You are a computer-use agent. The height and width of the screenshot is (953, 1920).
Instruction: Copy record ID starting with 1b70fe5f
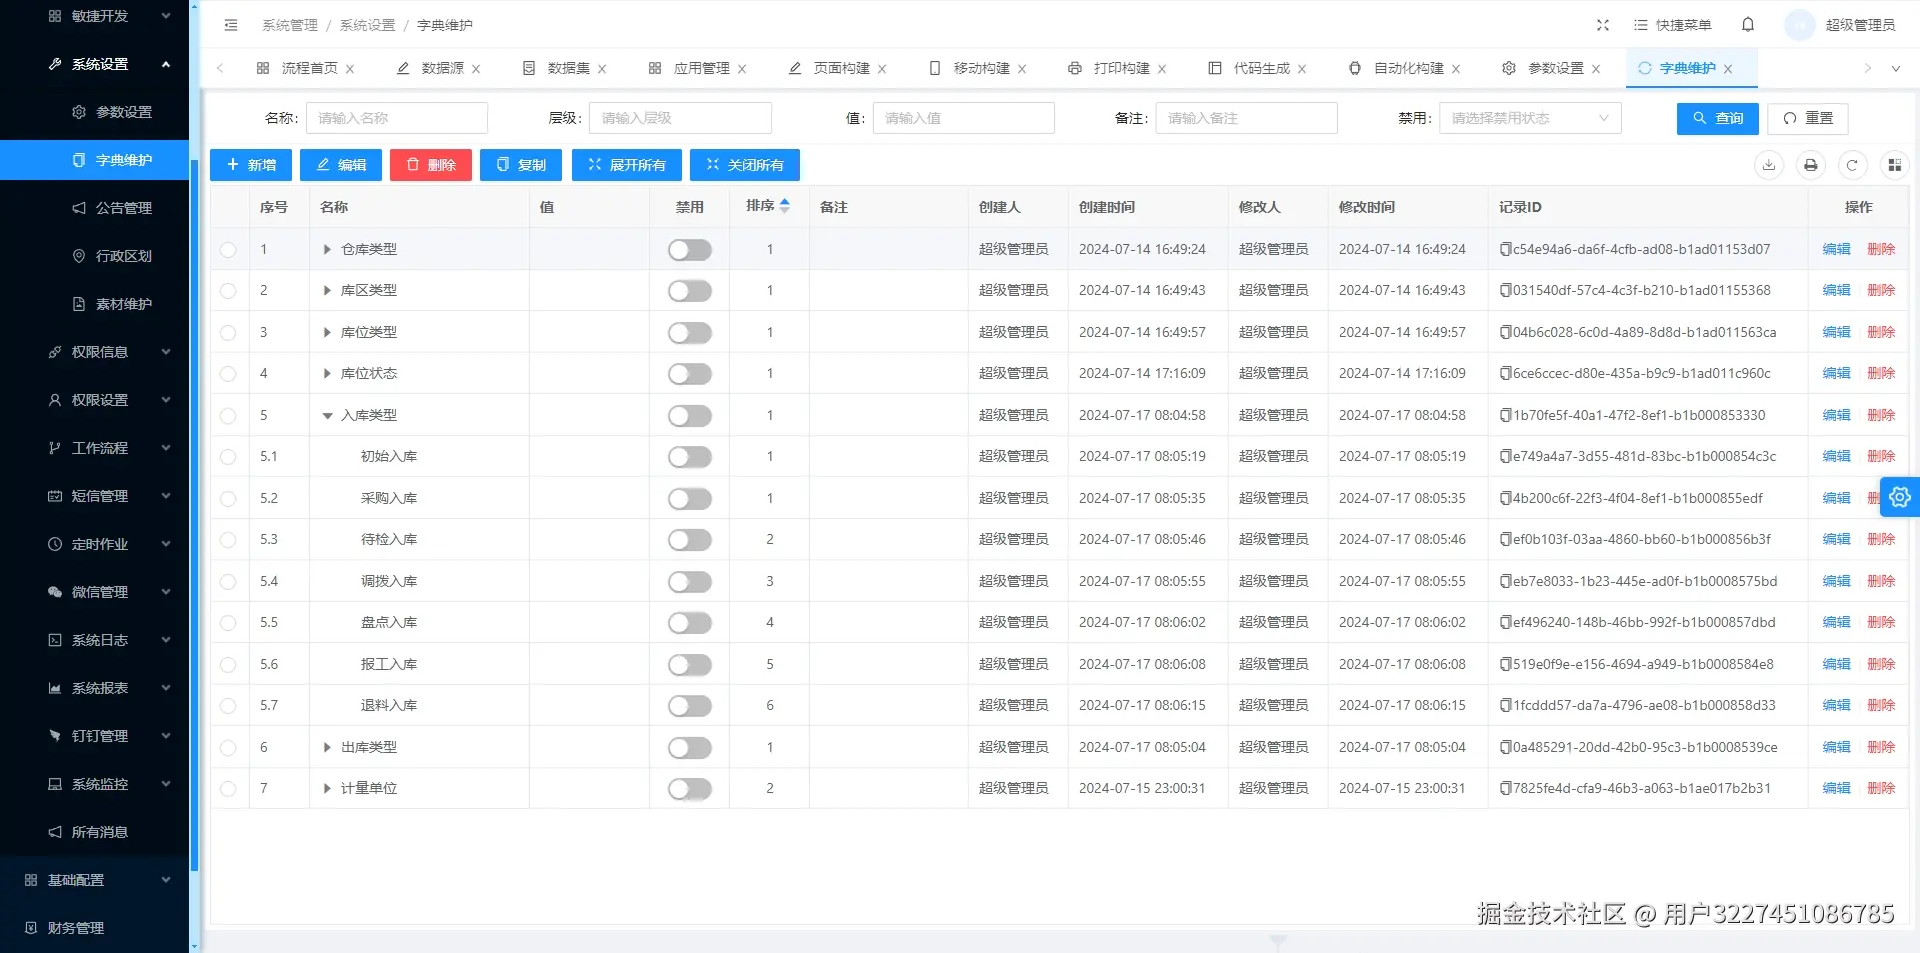pos(1505,415)
